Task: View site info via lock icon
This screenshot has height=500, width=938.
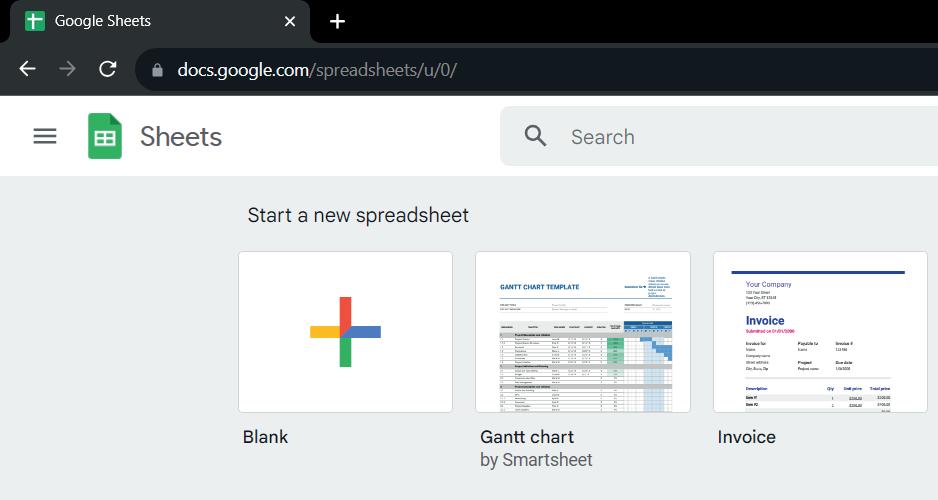Action: 156,70
